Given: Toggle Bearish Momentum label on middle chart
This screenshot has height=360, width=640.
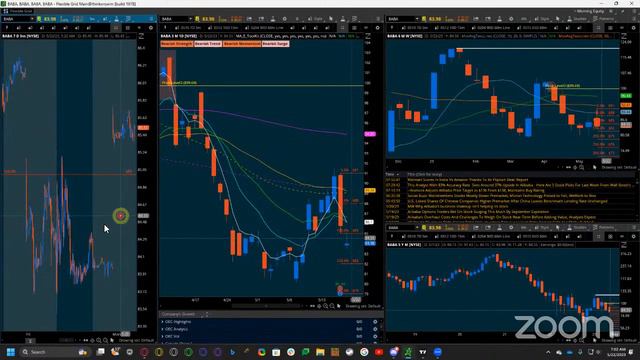Looking at the screenshot, I should coord(242,44).
